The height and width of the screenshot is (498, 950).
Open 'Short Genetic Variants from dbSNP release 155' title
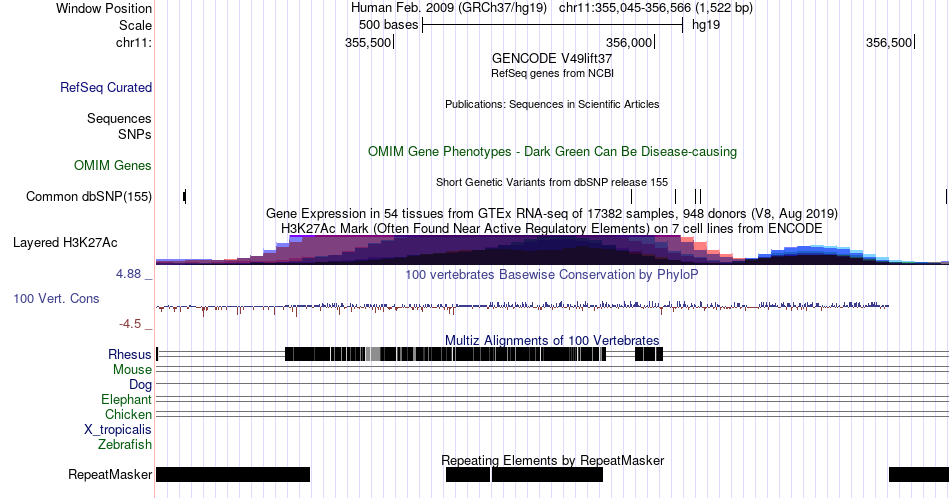click(552, 182)
